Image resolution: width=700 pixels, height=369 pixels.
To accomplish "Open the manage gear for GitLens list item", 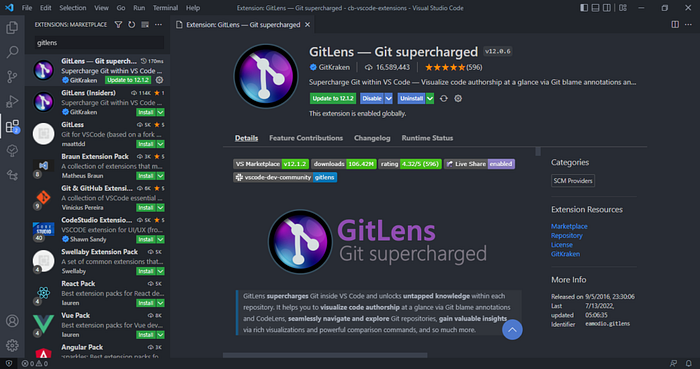I will tap(159, 80).
